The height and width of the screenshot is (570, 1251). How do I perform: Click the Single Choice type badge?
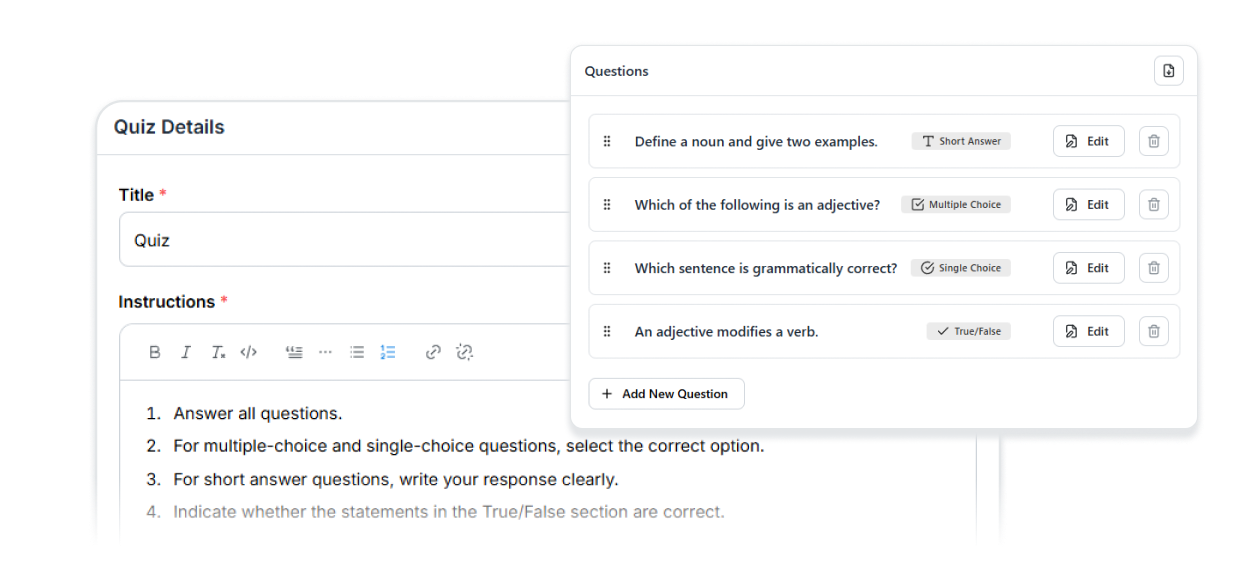pos(961,268)
